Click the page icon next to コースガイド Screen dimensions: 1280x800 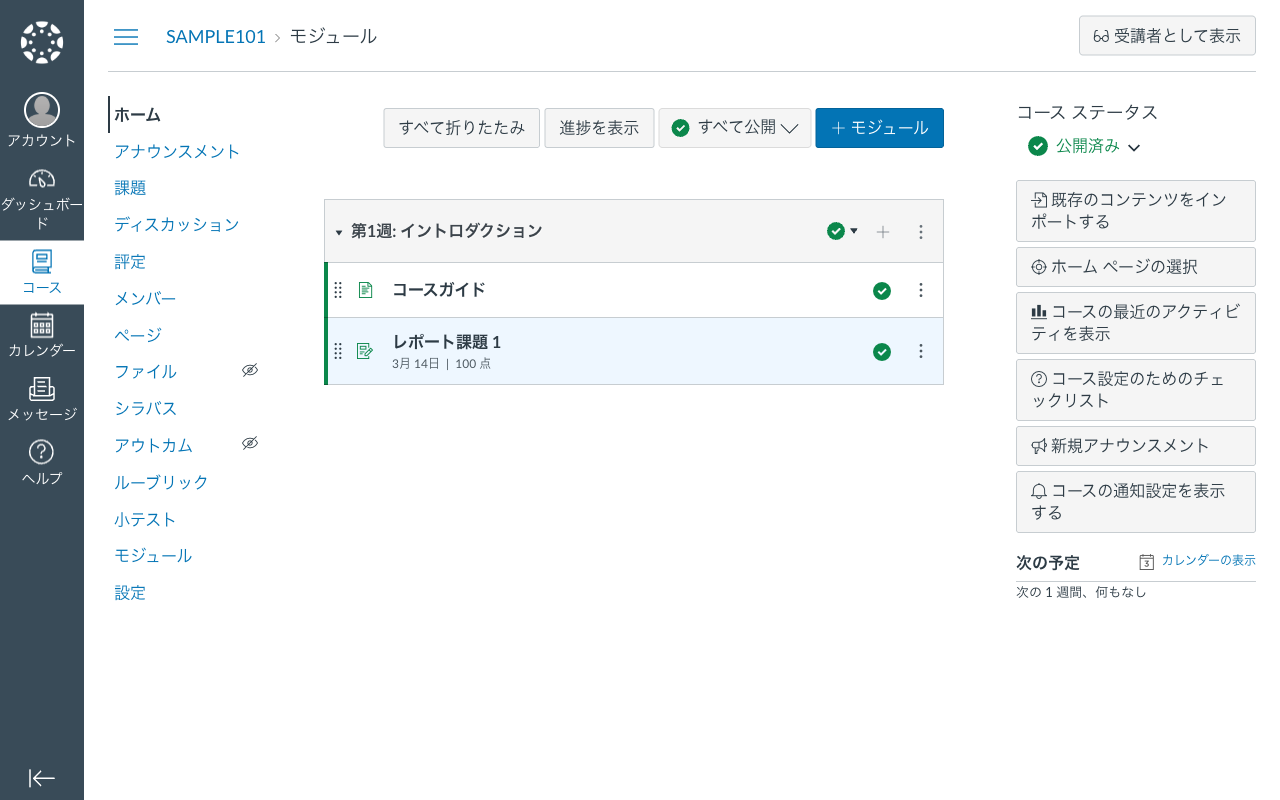365,290
